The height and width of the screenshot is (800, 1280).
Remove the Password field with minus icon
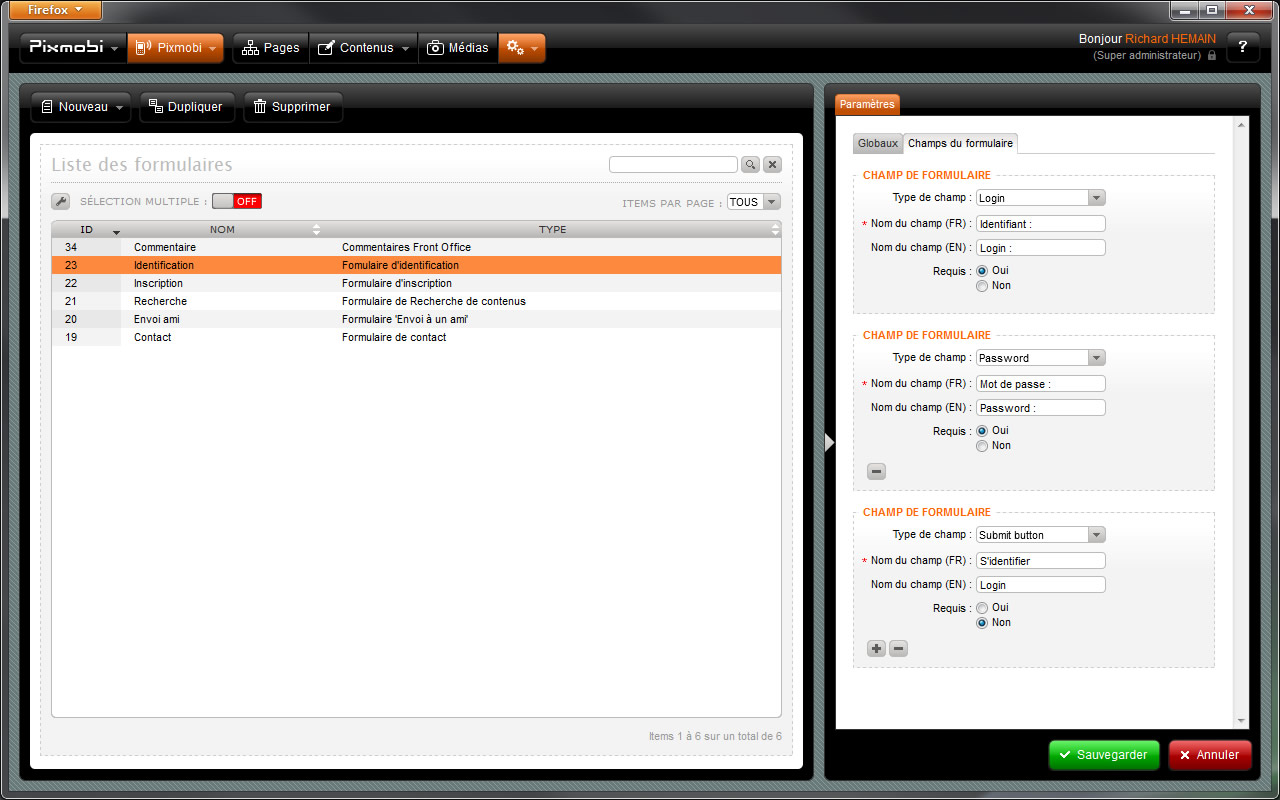pyautogui.click(x=877, y=471)
